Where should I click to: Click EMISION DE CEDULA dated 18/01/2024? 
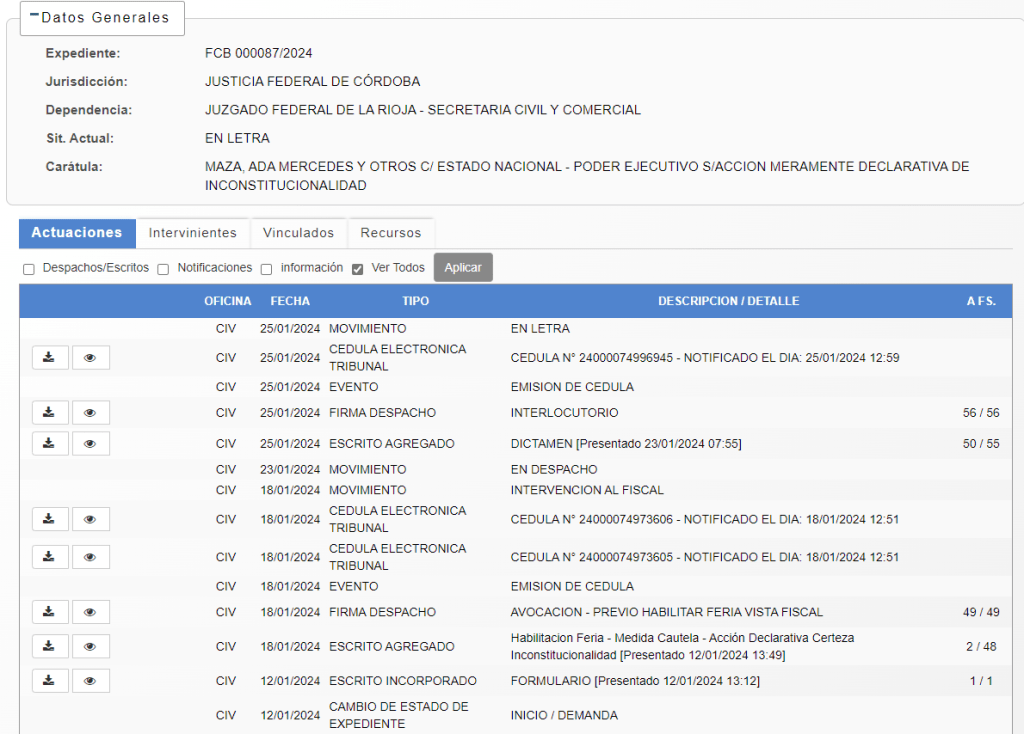tap(572, 586)
